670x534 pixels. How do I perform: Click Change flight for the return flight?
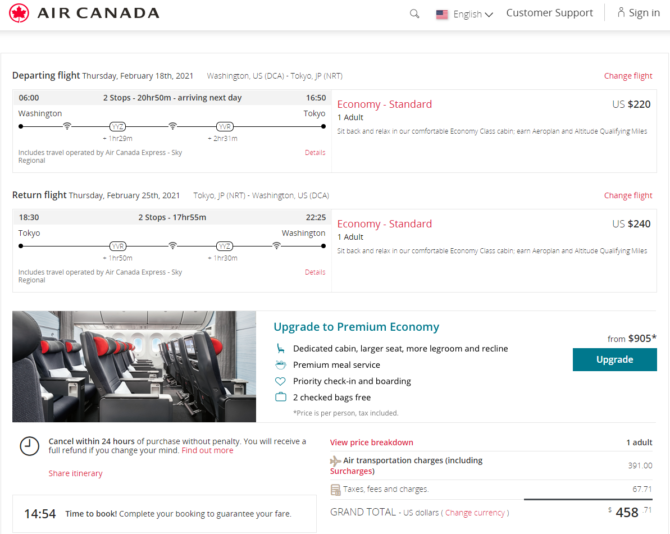(x=628, y=195)
